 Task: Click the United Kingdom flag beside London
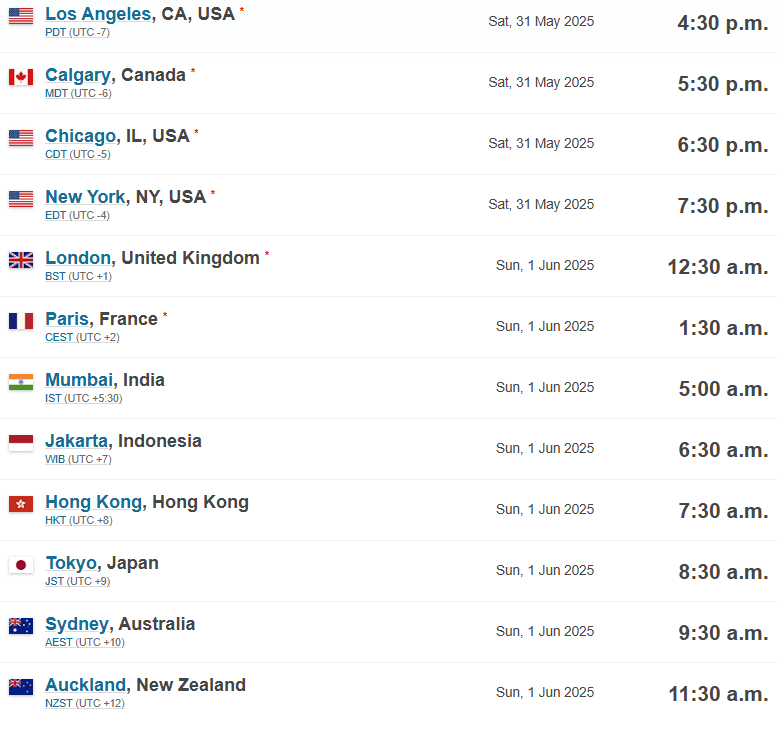pyautogui.click(x=21, y=260)
